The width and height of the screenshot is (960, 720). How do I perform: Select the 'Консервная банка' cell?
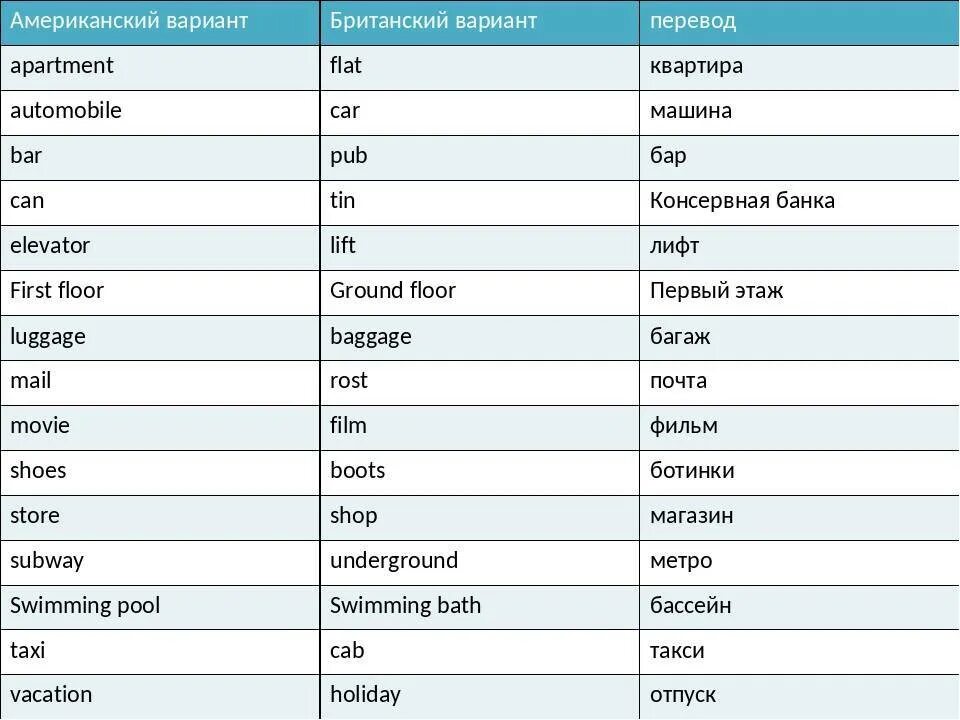click(x=800, y=203)
